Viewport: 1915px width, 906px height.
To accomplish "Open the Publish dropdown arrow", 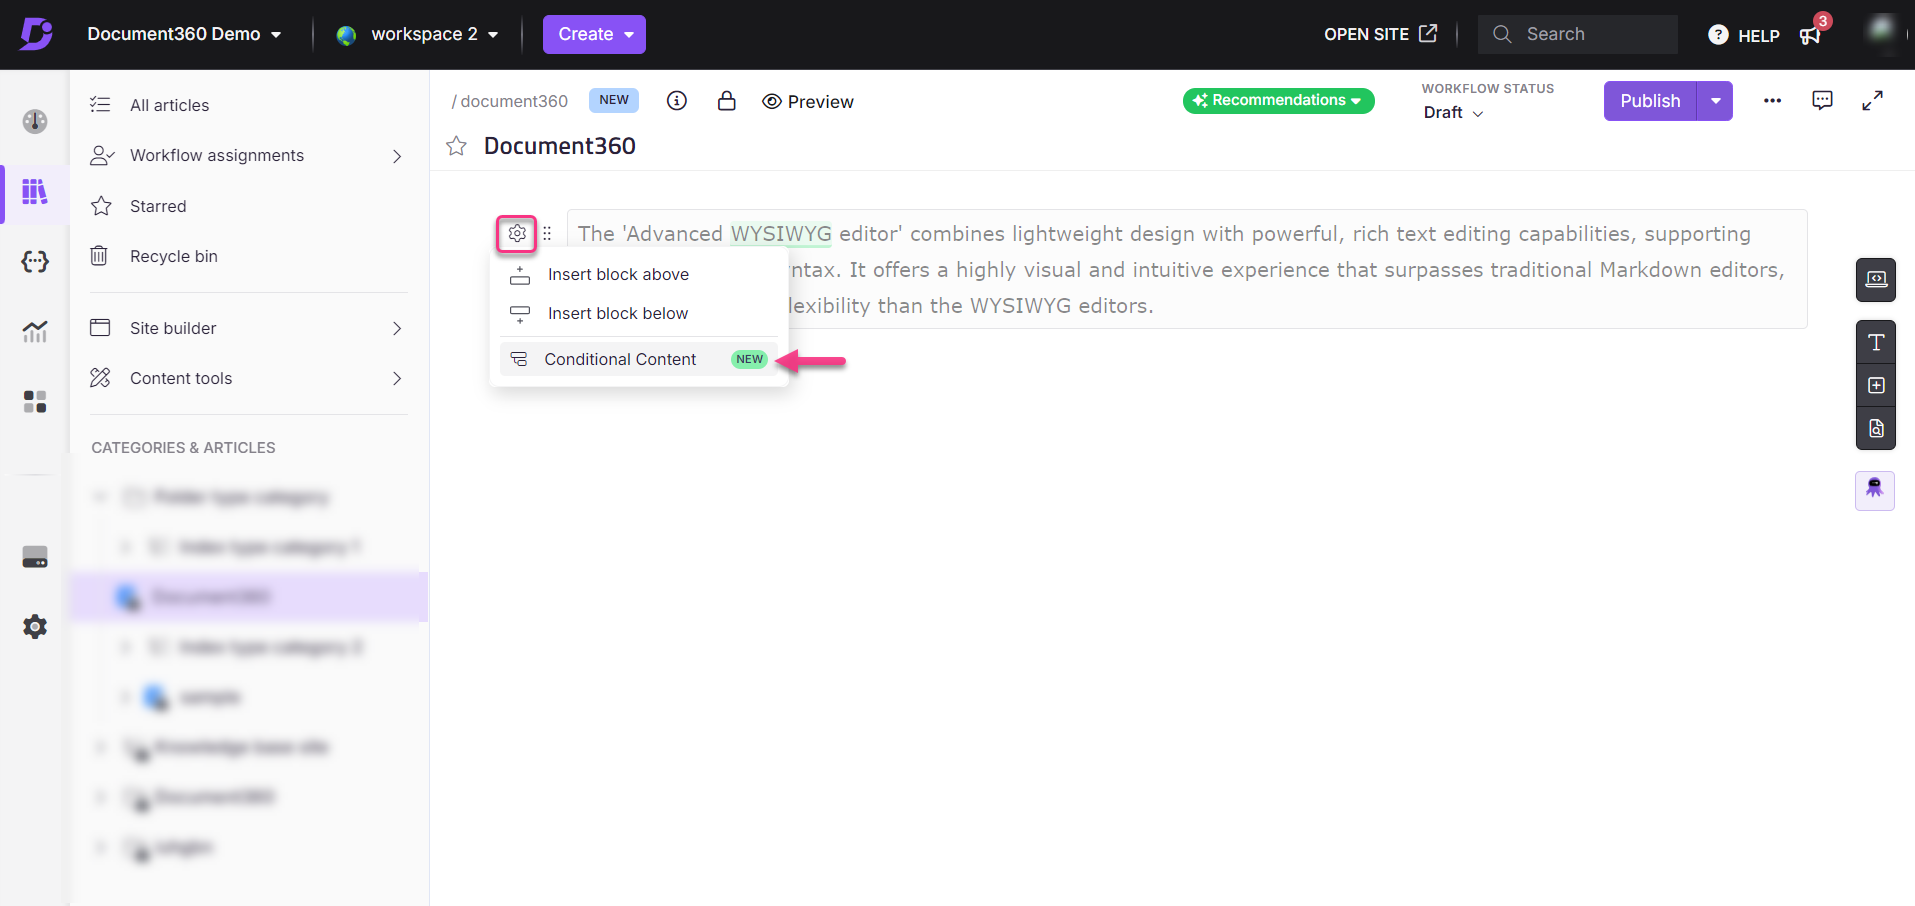I will pos(1715,101).
